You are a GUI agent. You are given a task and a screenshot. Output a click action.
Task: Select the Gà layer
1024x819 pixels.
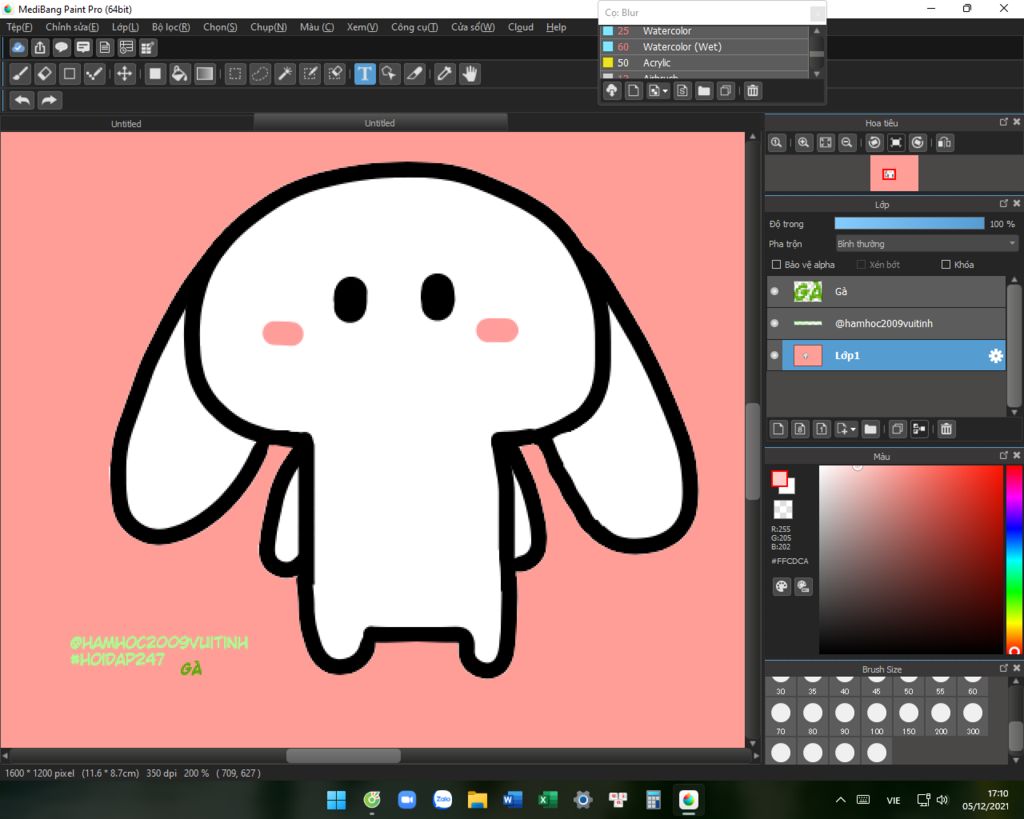(886, 291)
